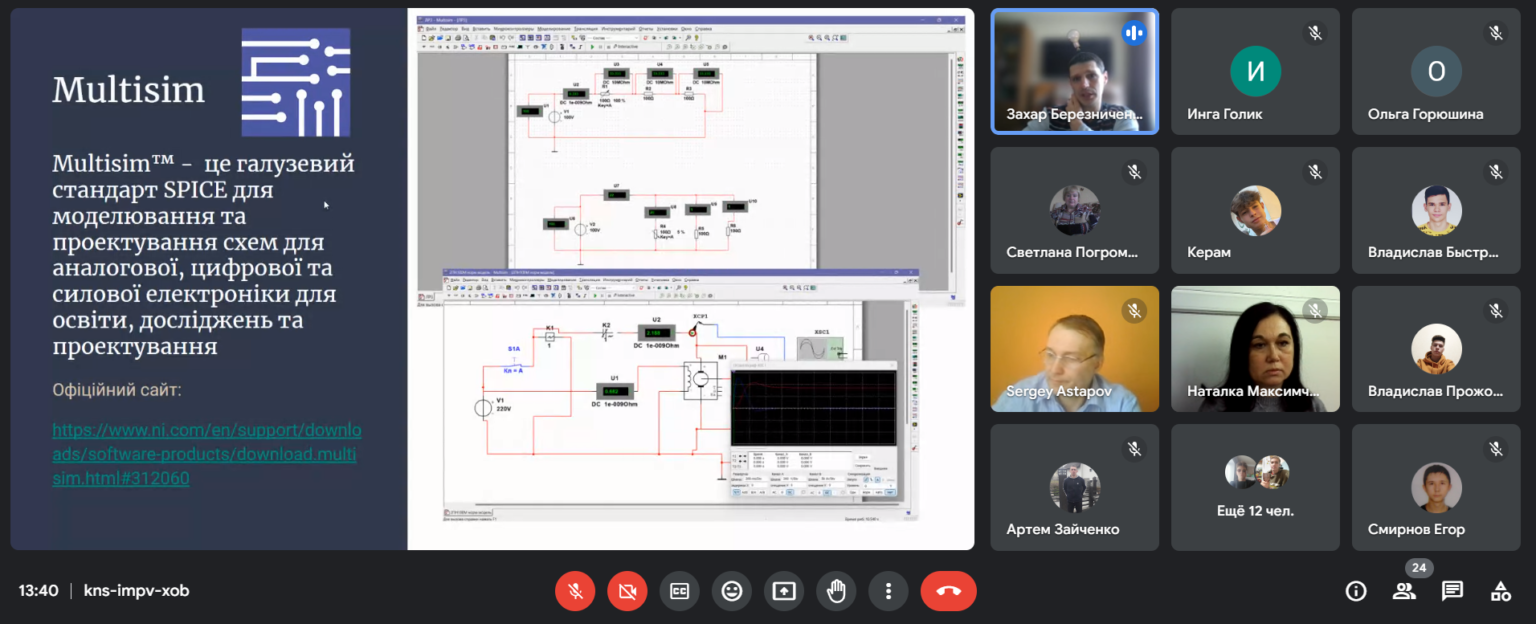1536x624 pixels.
Task: Open more options three-dot menu
Action: pyautogui.click(x=888, y=591)
